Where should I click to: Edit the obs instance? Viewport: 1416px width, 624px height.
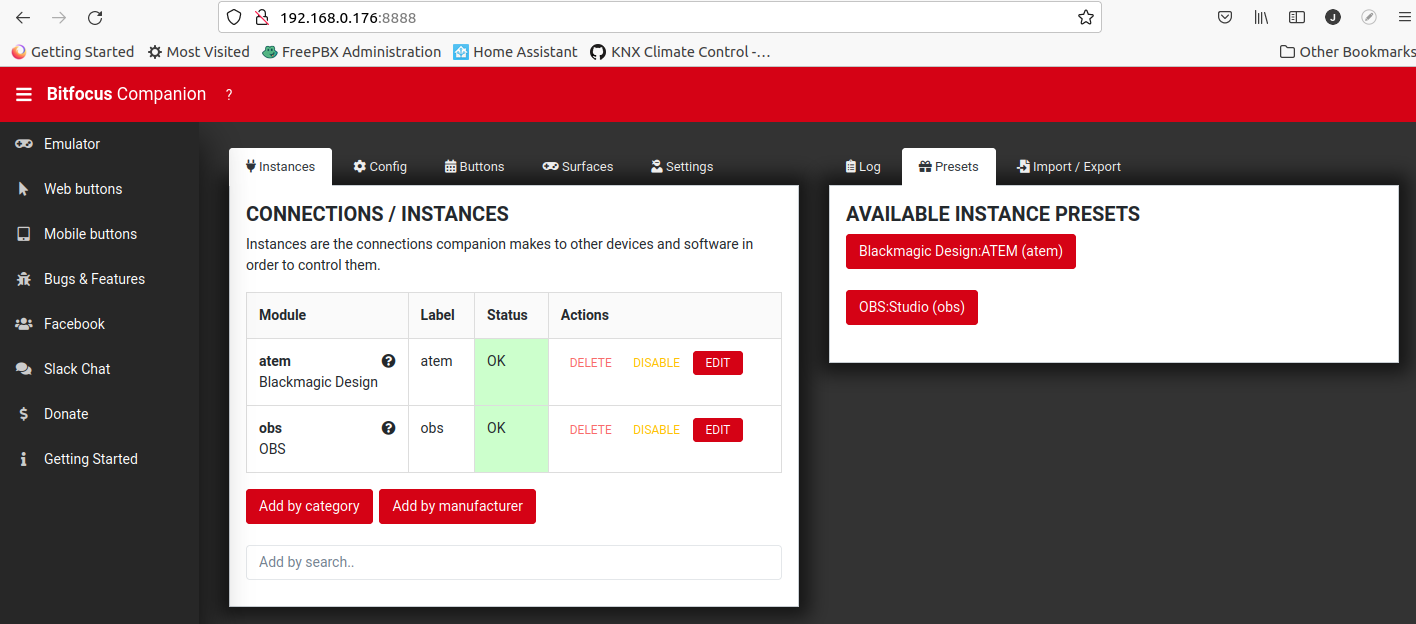(x=718, y=430)
